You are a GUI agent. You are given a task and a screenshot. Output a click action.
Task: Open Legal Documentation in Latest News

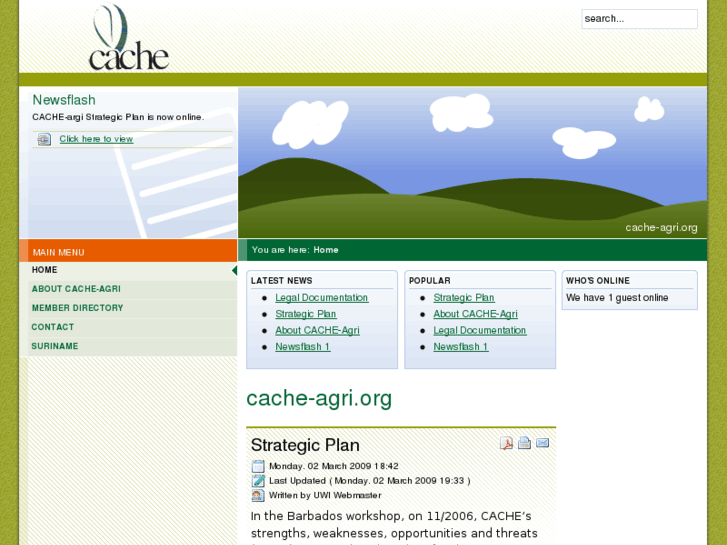[x=322, y=298]
